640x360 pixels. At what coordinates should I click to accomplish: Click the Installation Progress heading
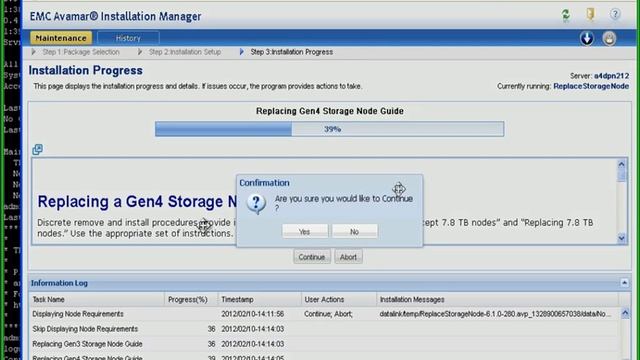[86, 70]
